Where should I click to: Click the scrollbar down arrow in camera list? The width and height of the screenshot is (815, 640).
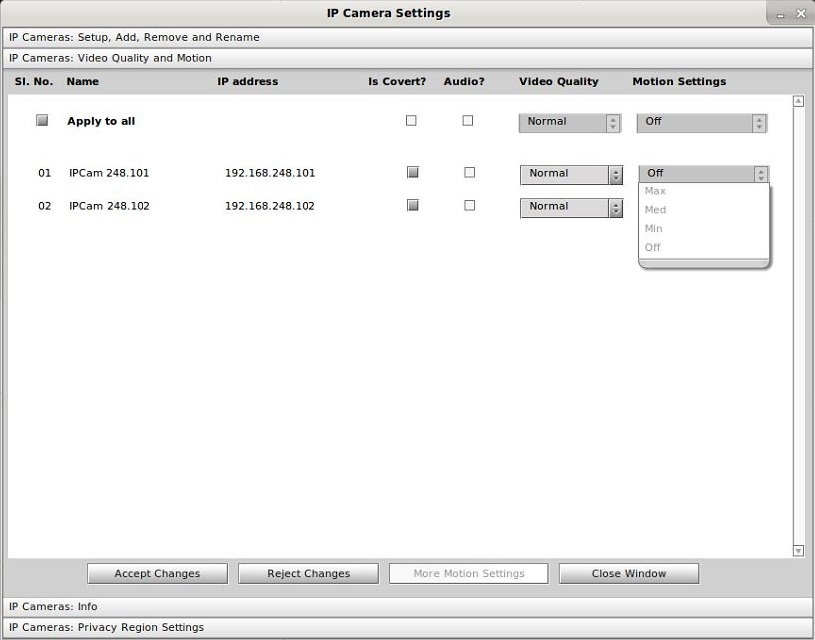pos(798,550)
